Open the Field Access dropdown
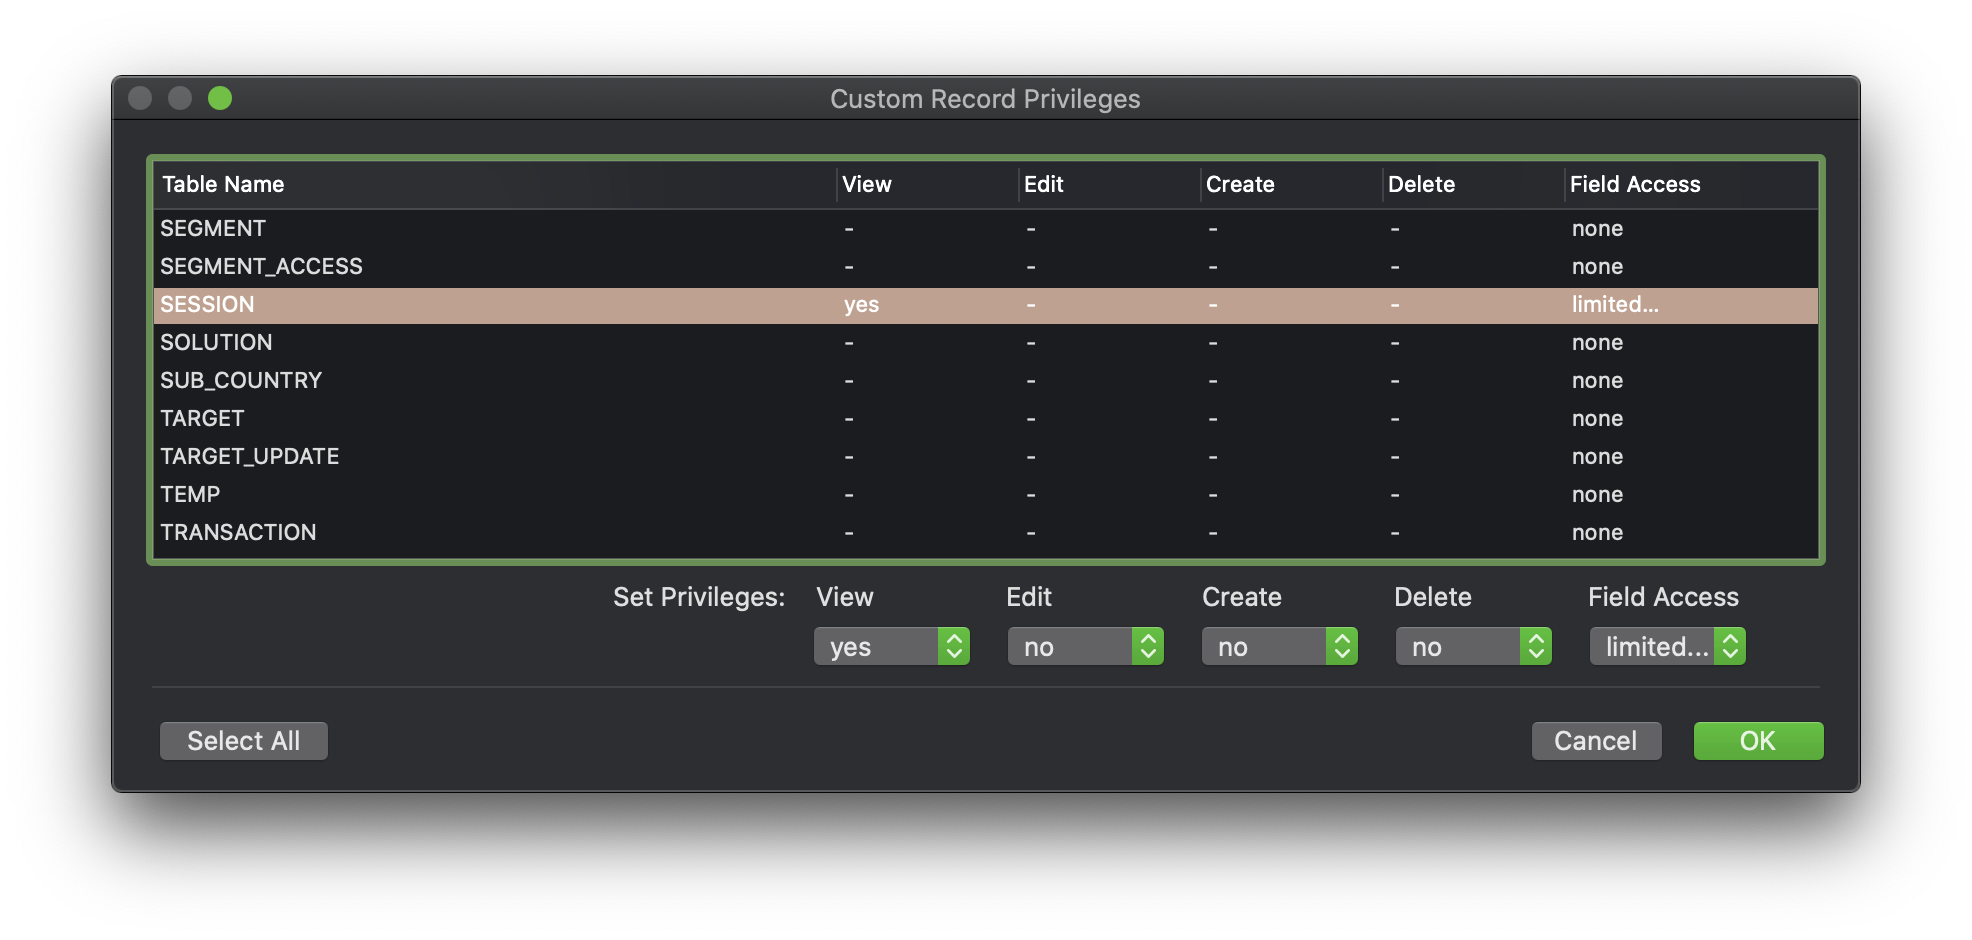1972x940 pixels. point(1667,647)
